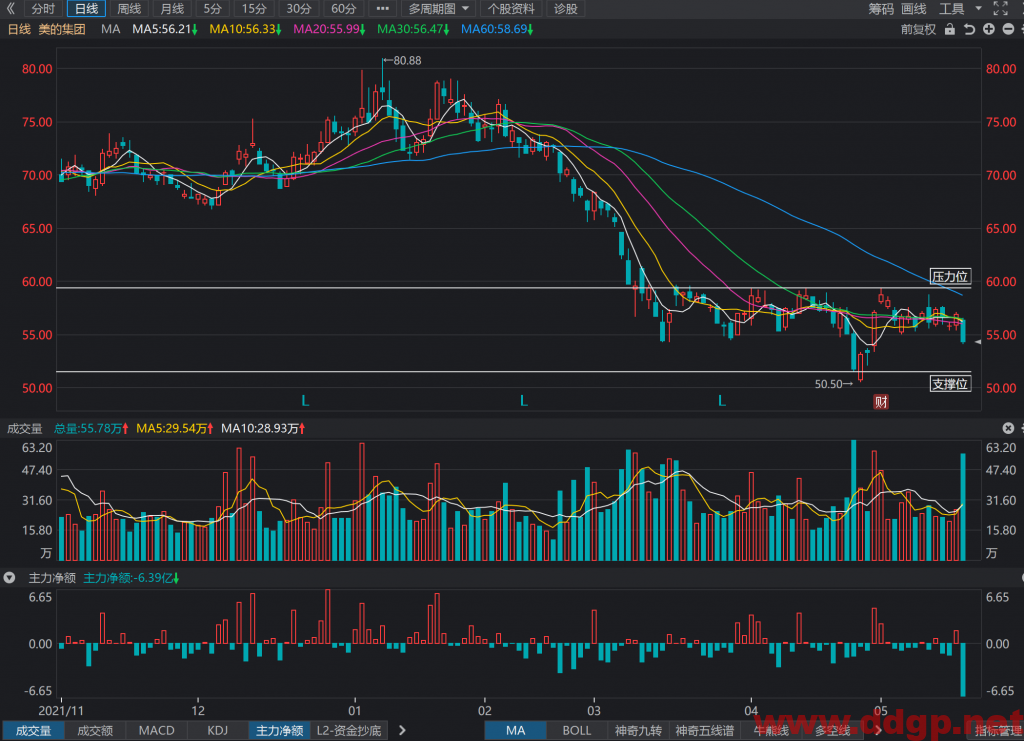Select the 15分 period

[x=254, y=8]
